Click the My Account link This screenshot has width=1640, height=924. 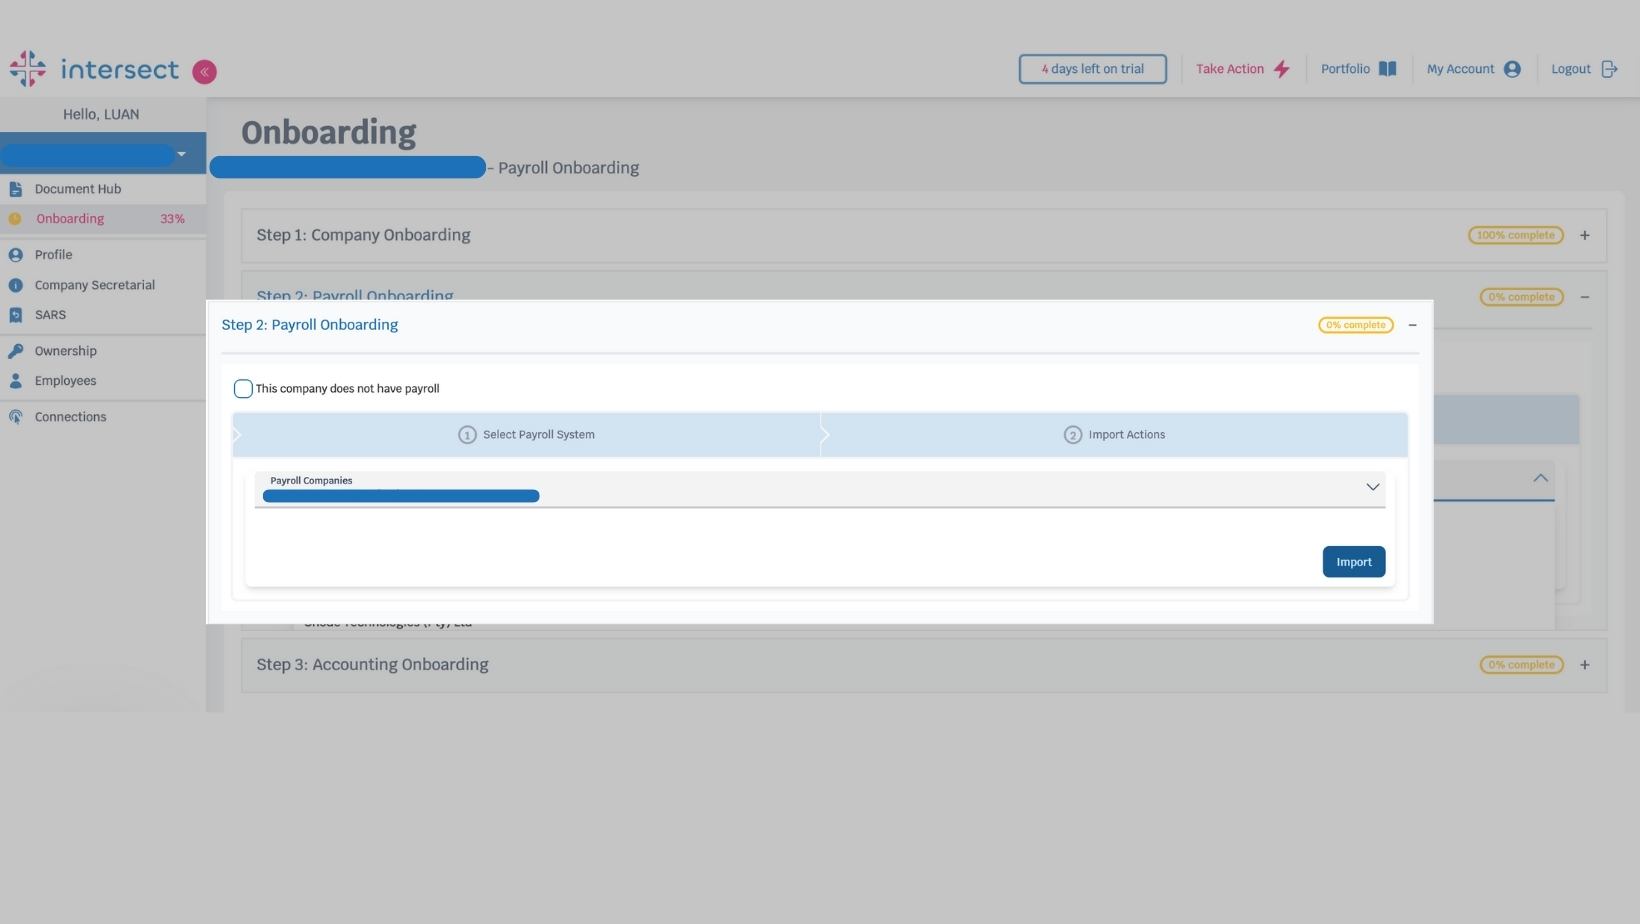tap(1460, 69)
